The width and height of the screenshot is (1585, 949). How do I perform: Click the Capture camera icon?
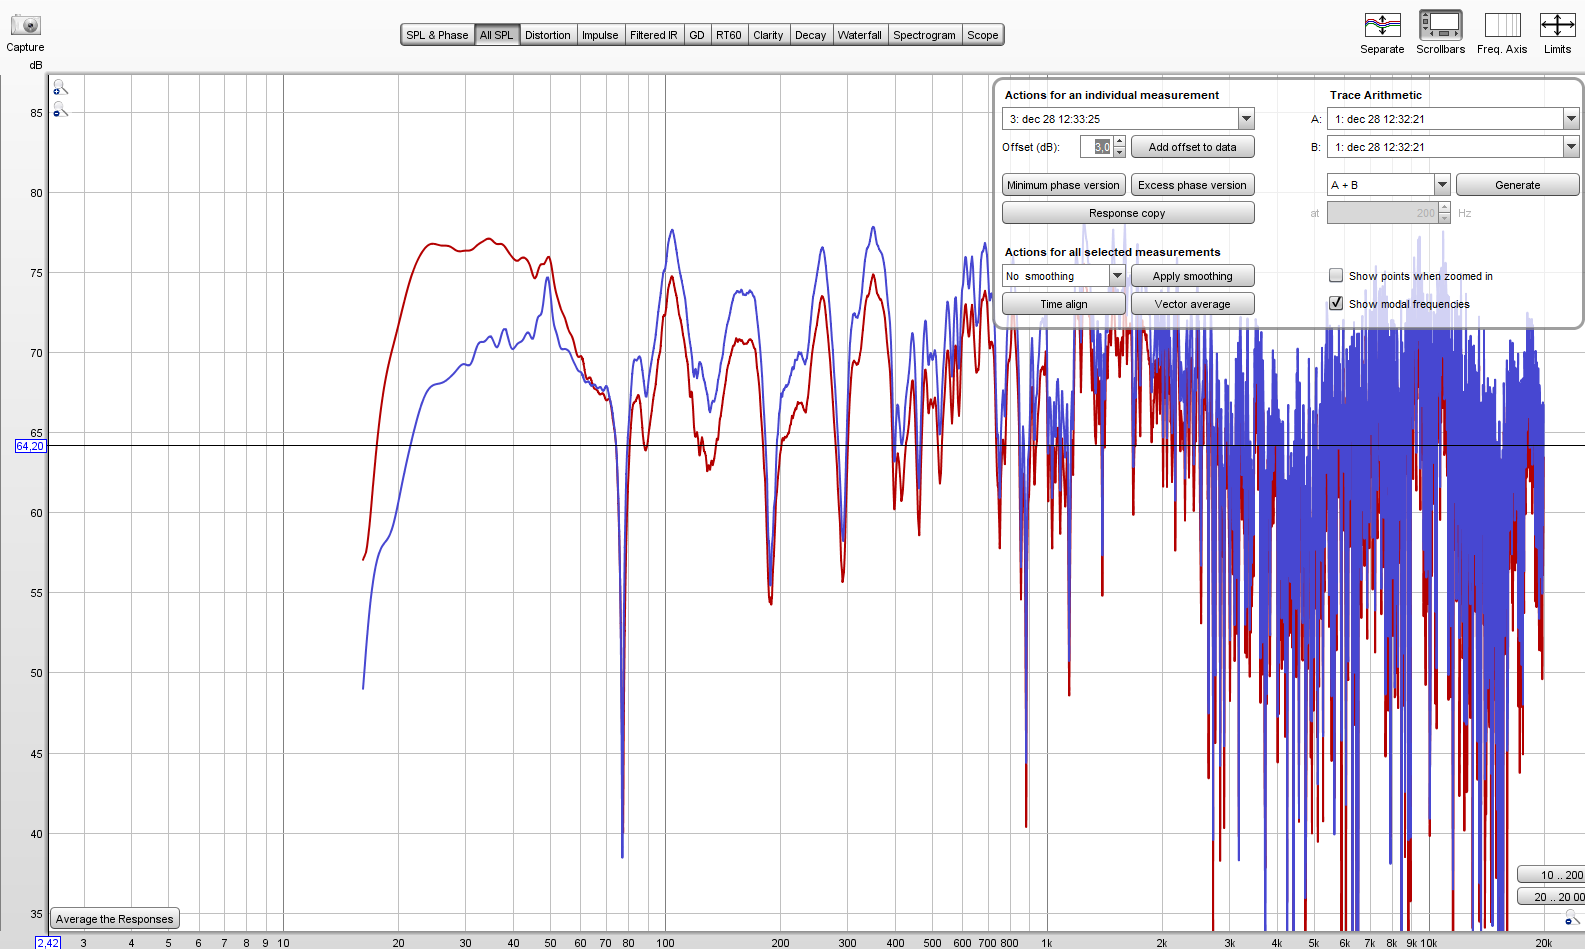pyautogui.click(x=25, y=25)
